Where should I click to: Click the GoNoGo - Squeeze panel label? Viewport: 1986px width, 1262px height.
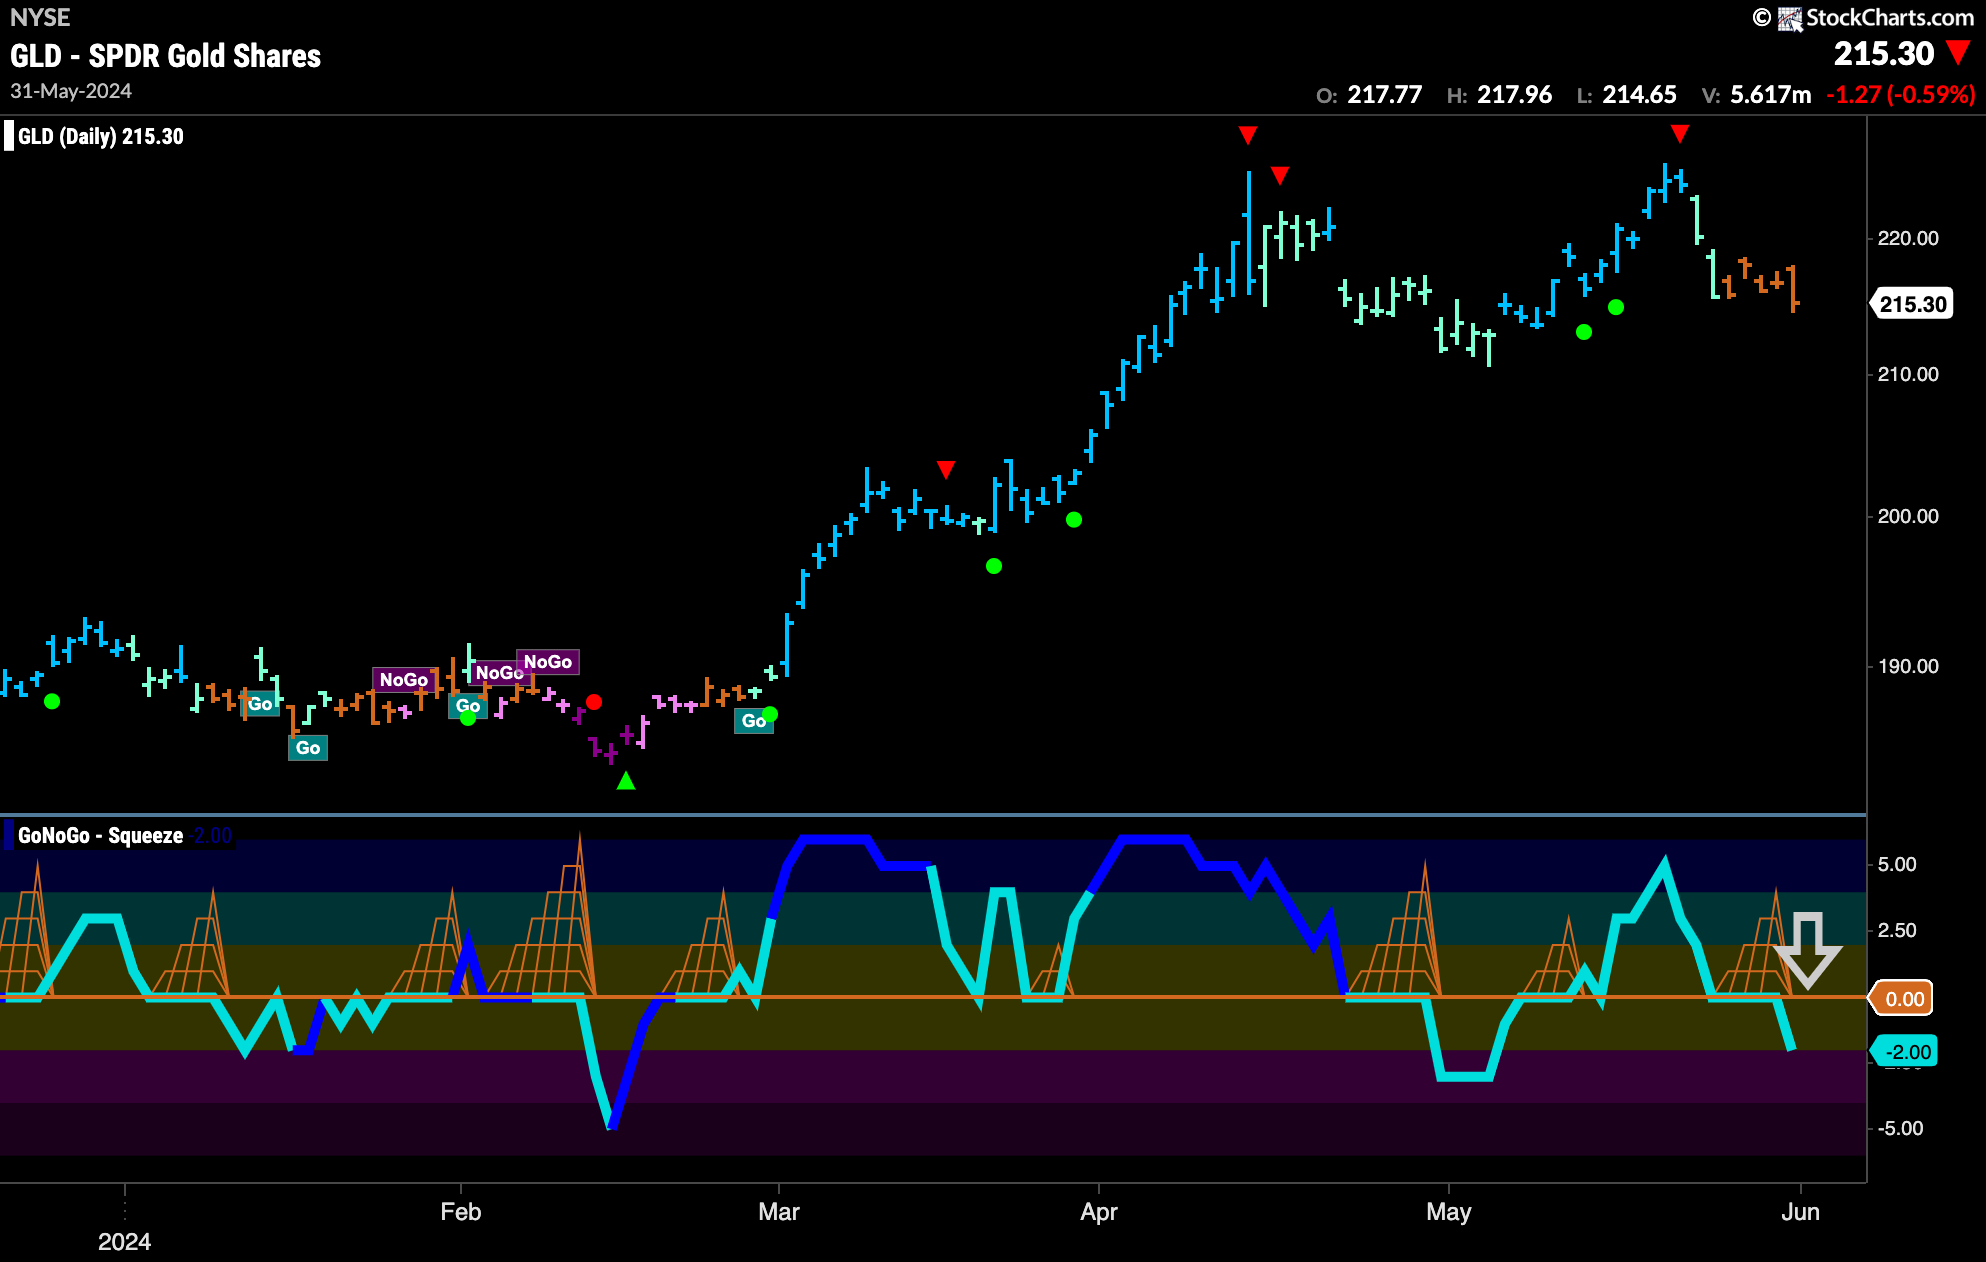(101, 835)
